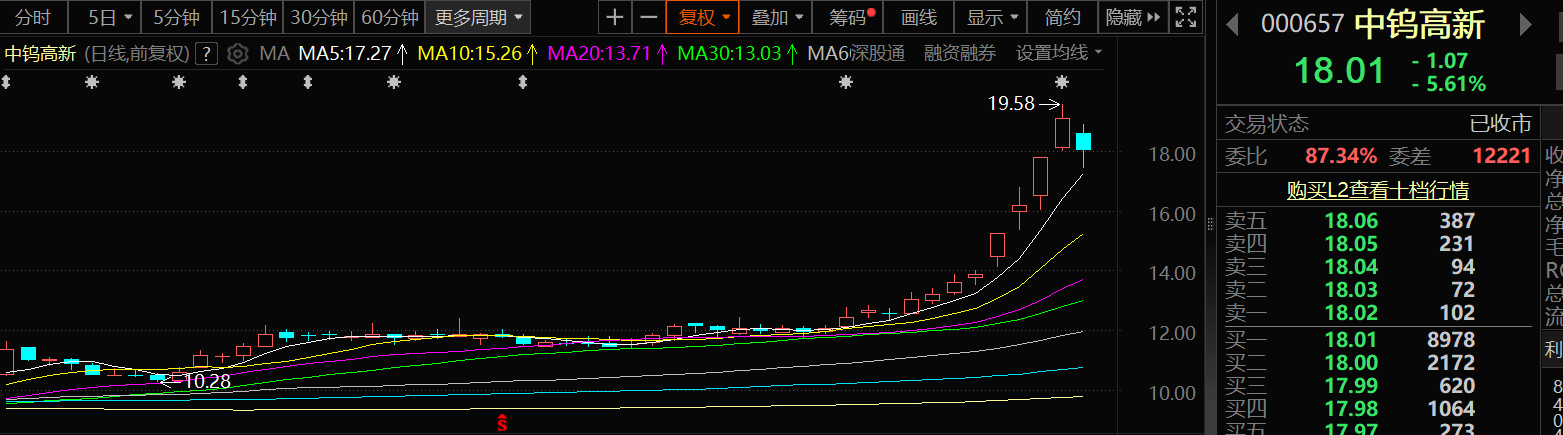Click the zoom-out minus icon
Image resolution: width=1563 pixels, height=435 pixels.
649,17
